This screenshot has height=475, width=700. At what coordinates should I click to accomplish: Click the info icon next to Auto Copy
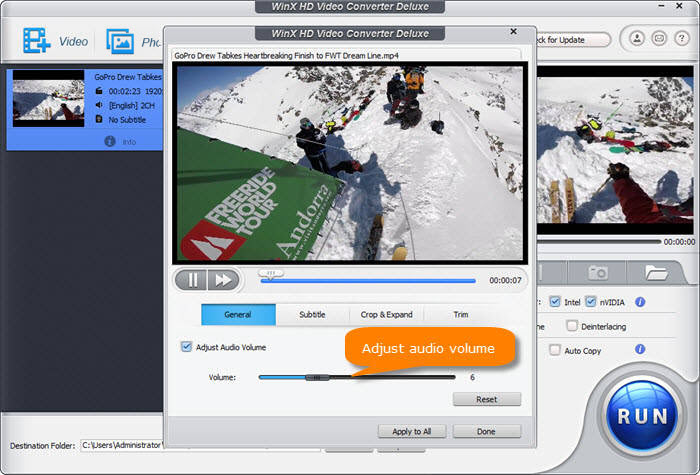[x=640, y=349]
